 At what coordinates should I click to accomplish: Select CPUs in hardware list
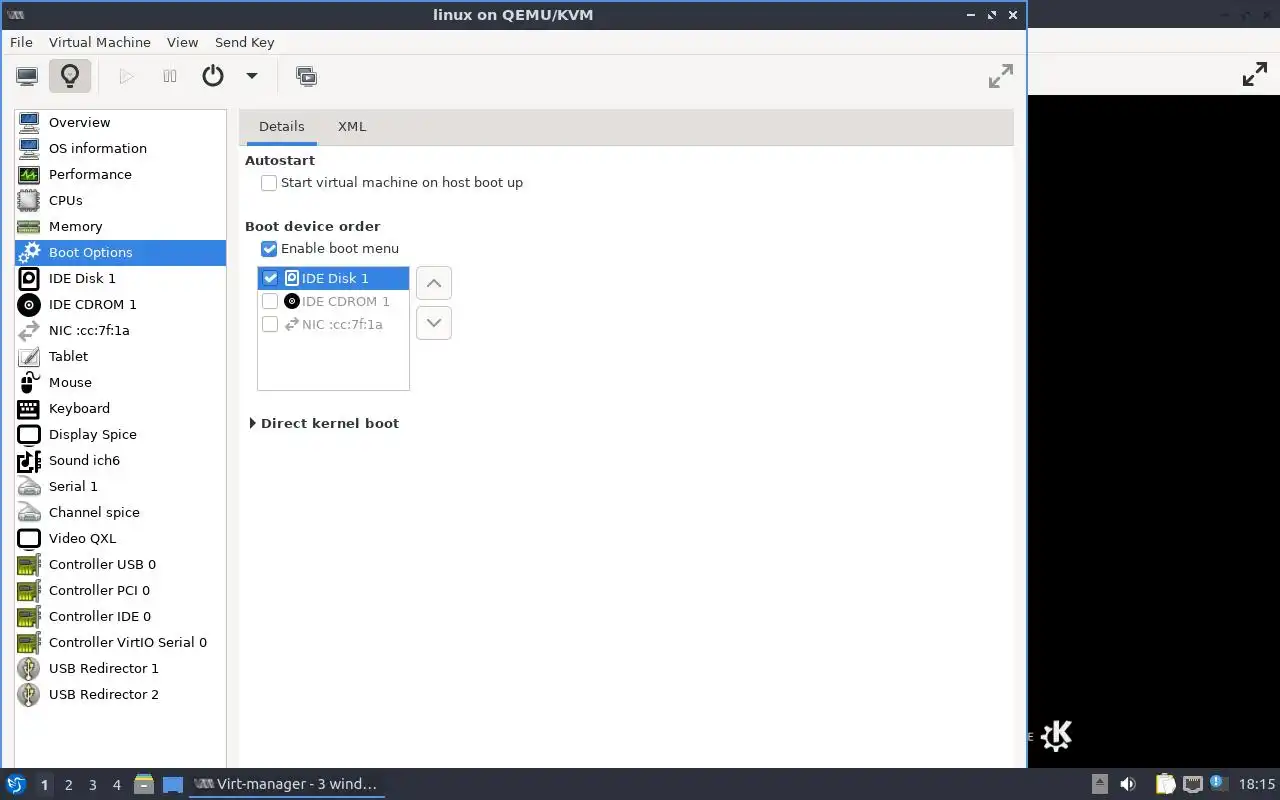pos(120,200)
